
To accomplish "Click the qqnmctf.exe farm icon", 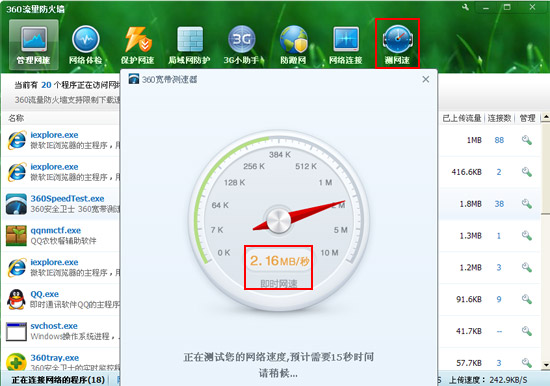I will pyautogui.click(x=16, y=235).
